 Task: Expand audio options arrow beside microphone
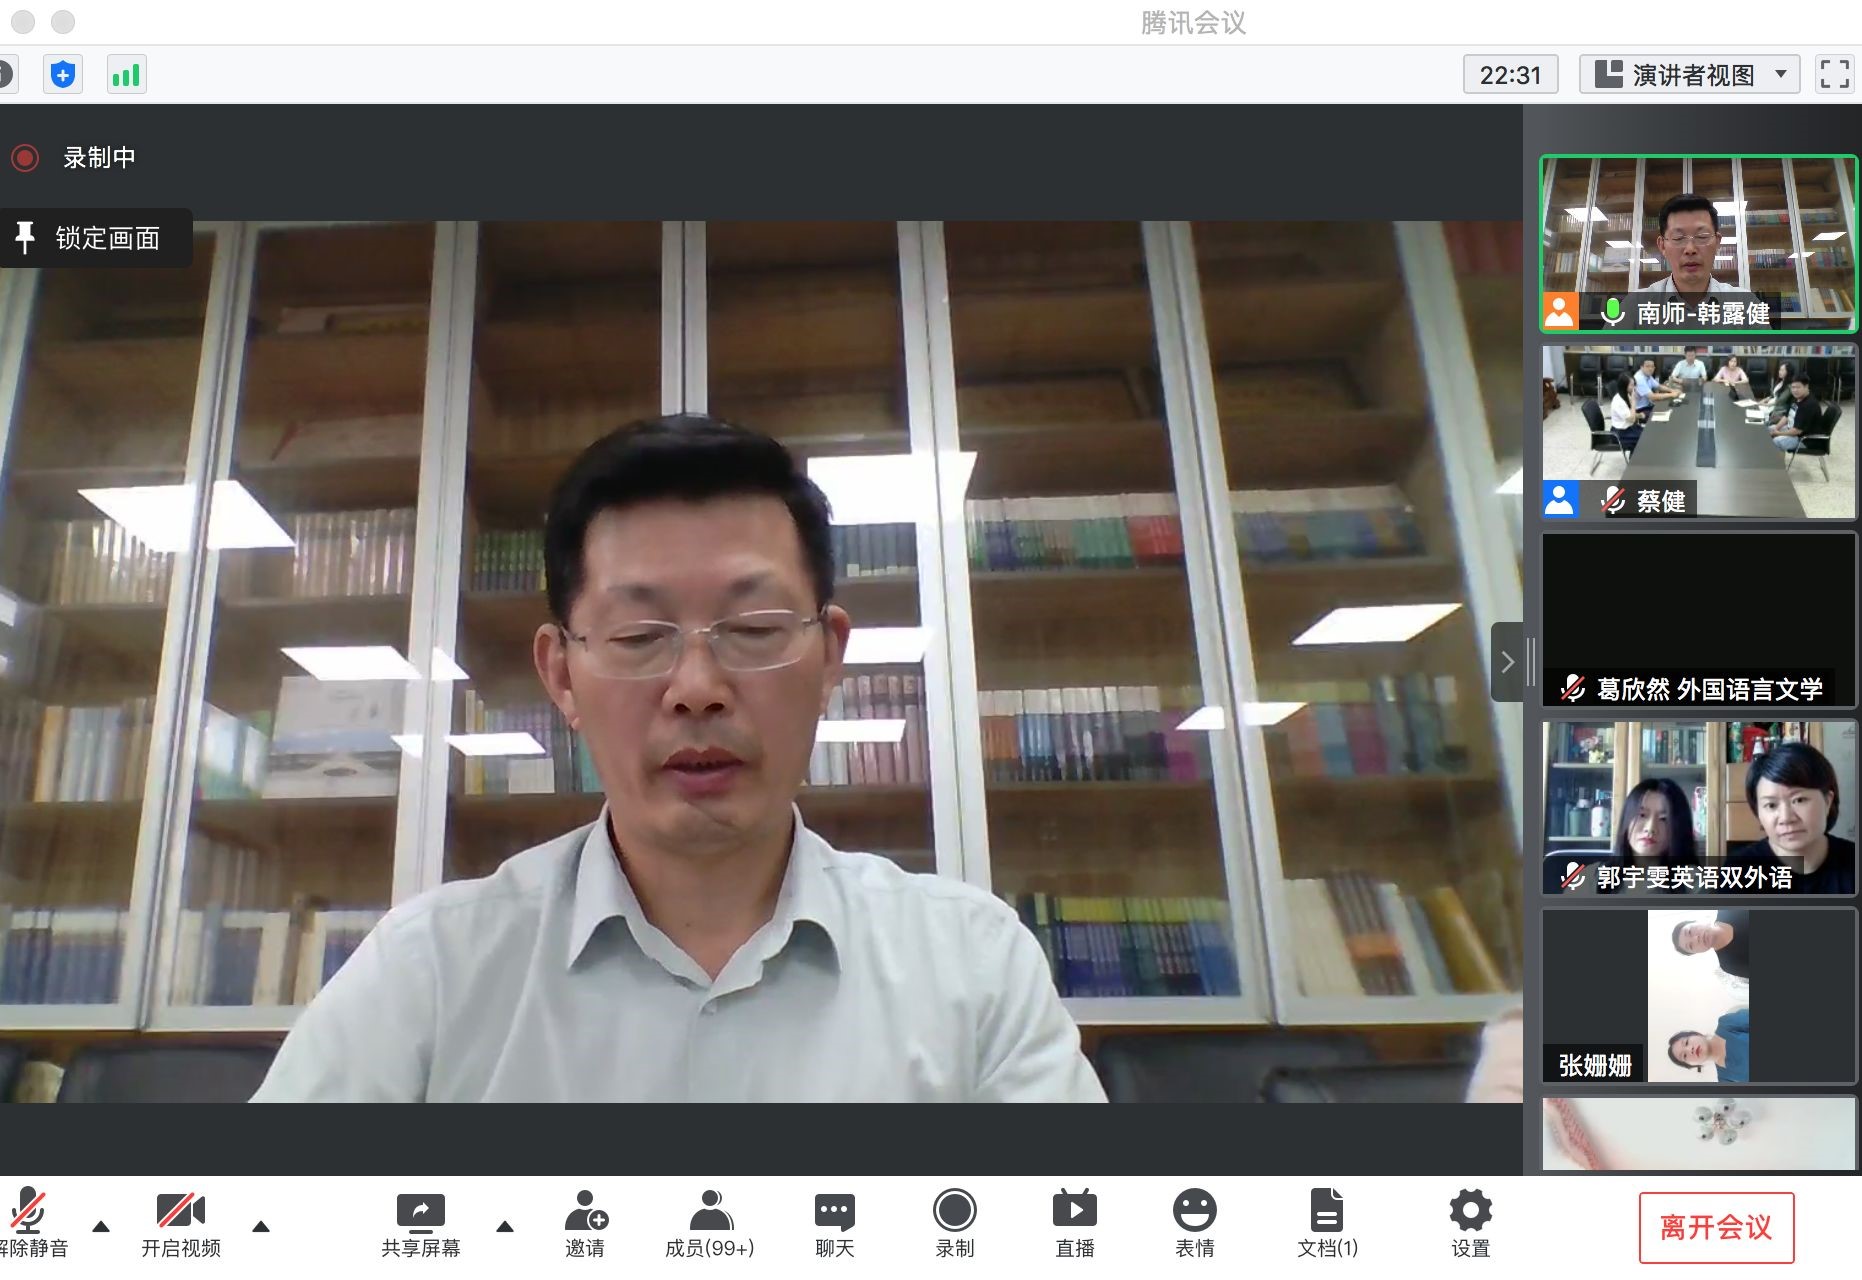pyautogui.click(x=101, y=1226)
